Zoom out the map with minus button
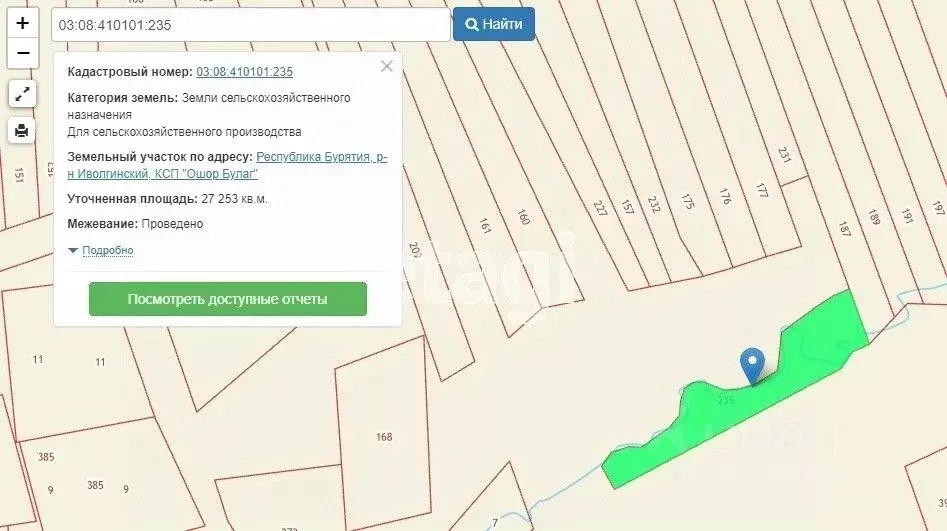The width and height of the screenshot is (947, 531). click(x=22, y=53)
